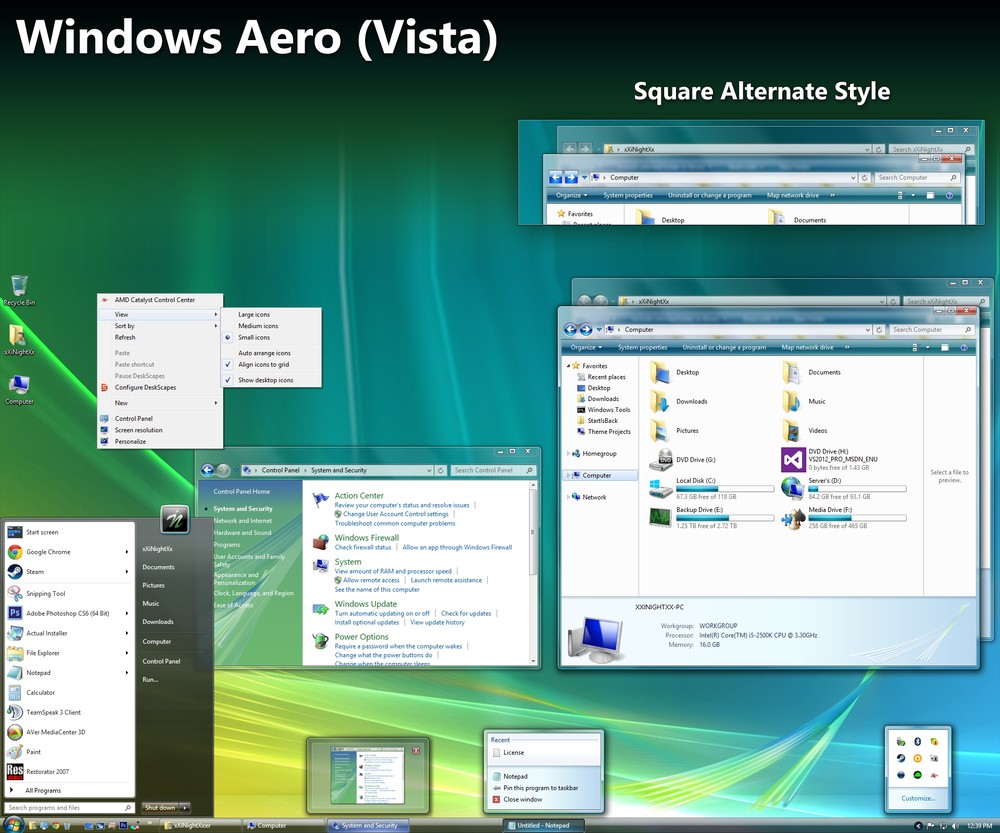Click the arrow next to the Shut down button
This screenshot has width=1000, height=833.
click(x=184, y=807)
